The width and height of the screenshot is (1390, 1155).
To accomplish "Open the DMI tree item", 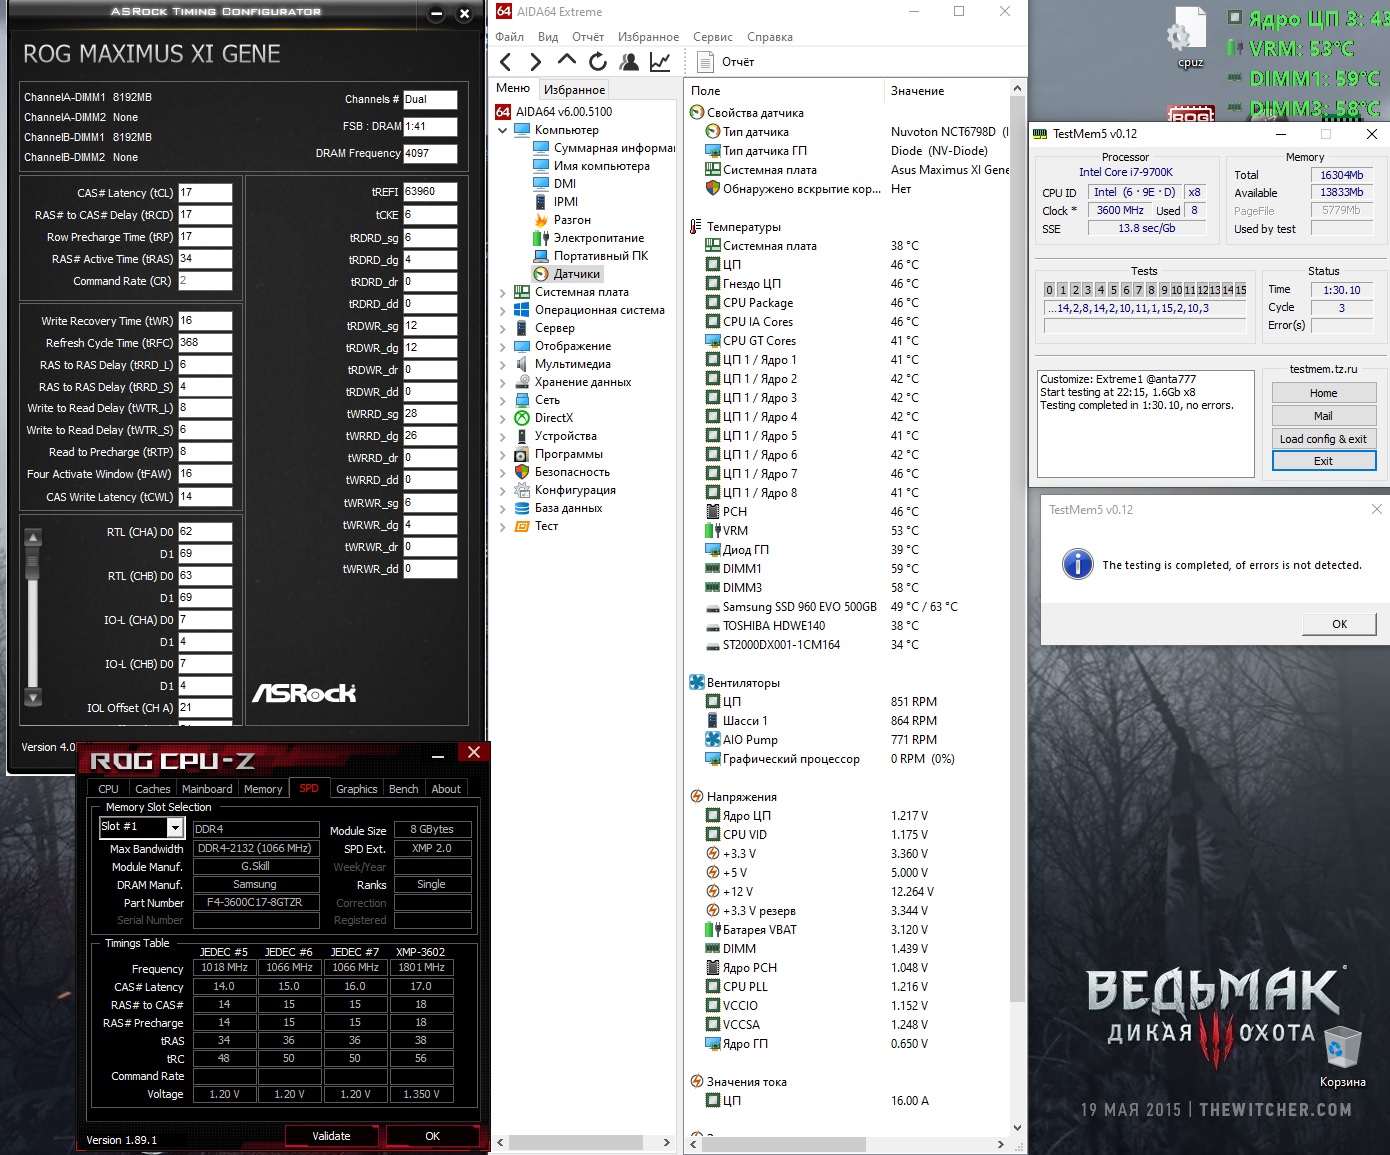I will pyautogui.click(x=555, y=184).
